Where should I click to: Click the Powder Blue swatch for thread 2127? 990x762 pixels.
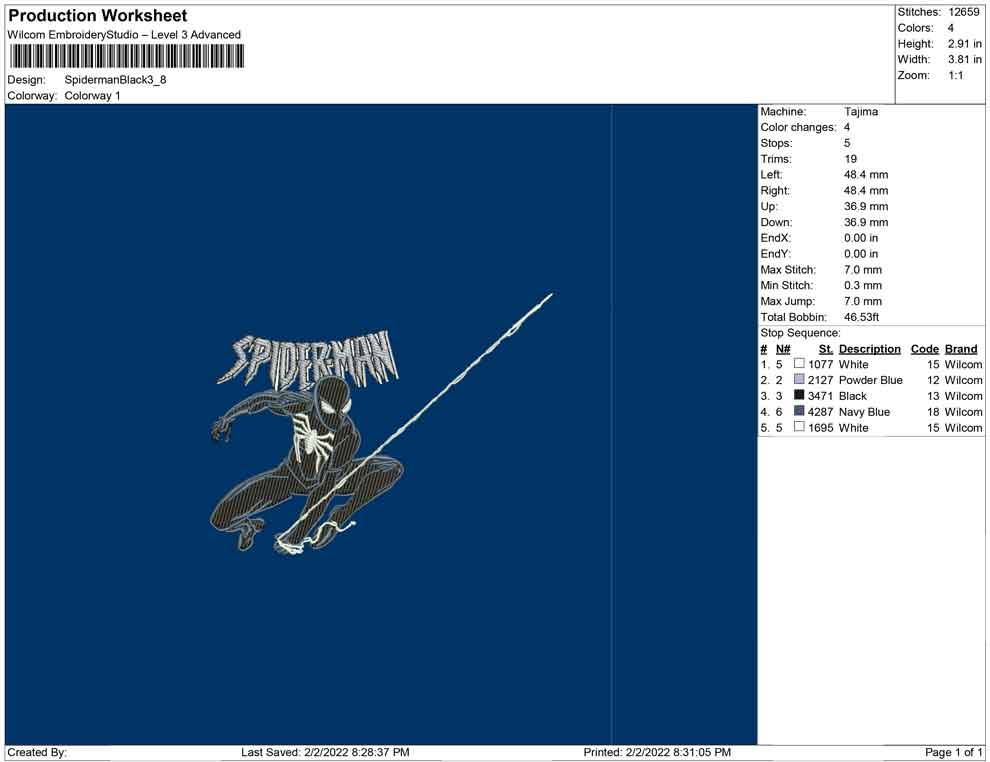click(x=799, y=379)
